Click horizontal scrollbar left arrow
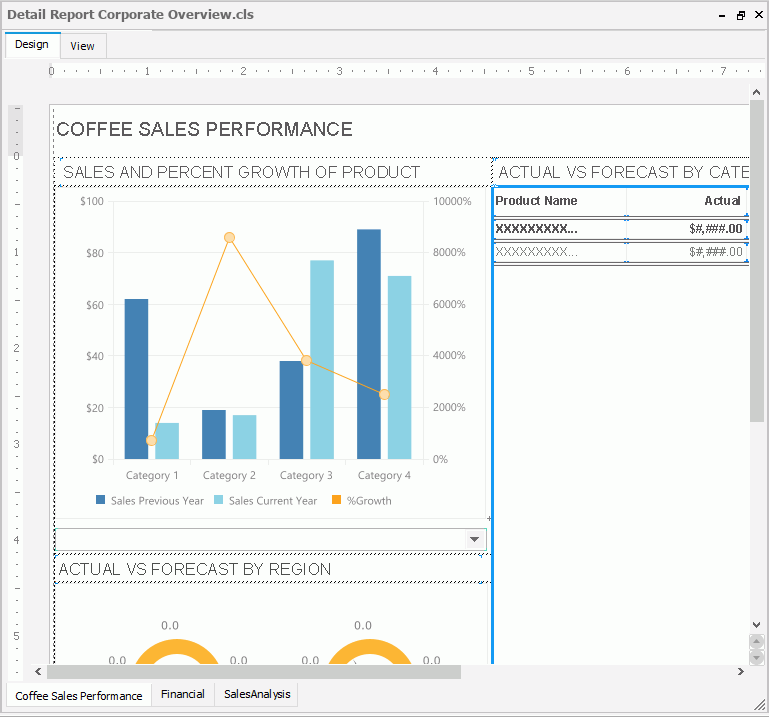This screenshot has height=717, width=769. click(x=39, y=672)
